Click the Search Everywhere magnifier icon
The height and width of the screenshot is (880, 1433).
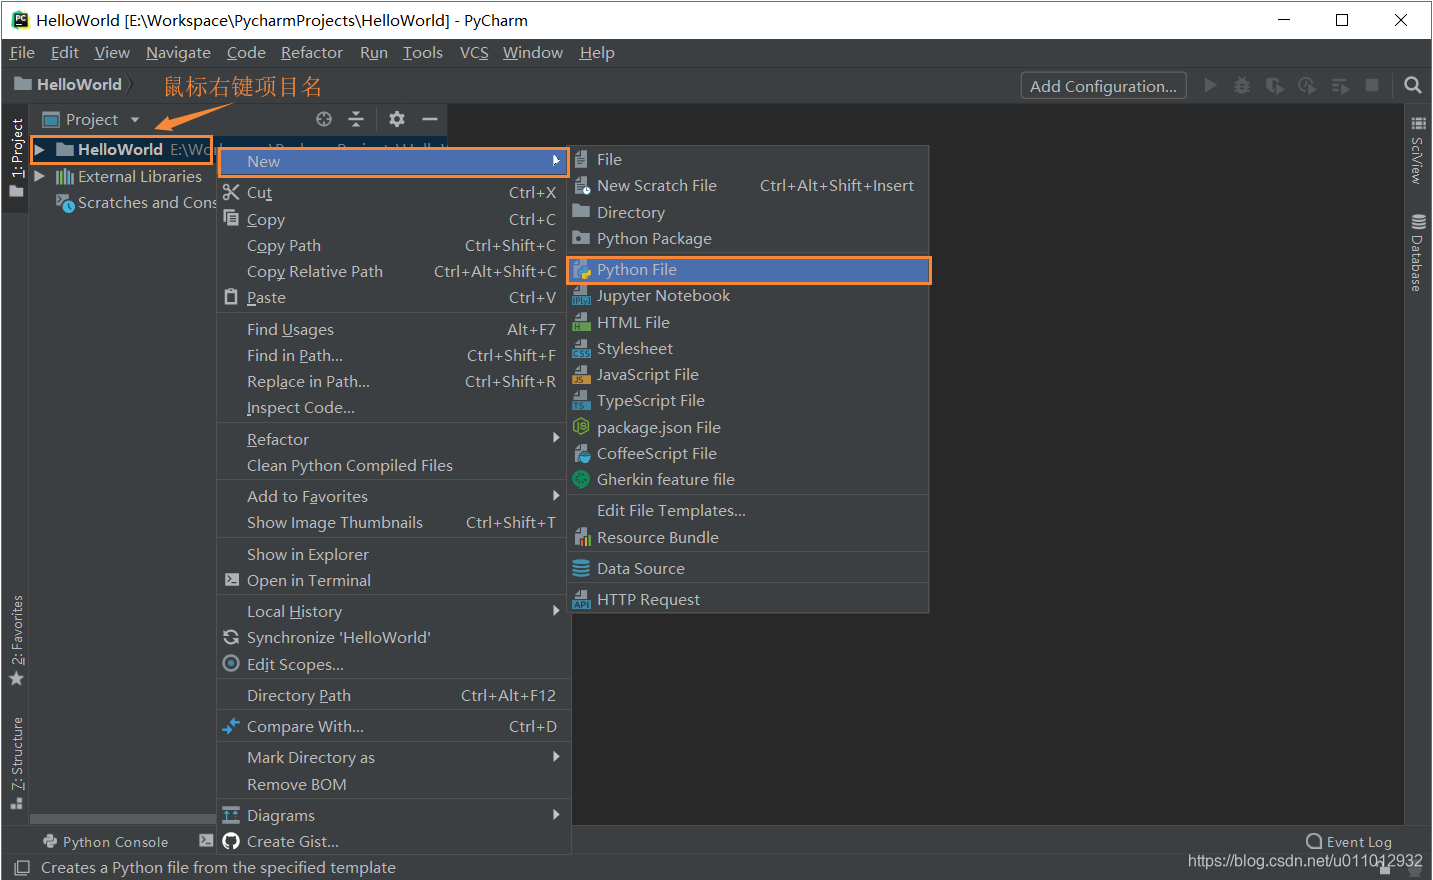(x=1412, y=86)
